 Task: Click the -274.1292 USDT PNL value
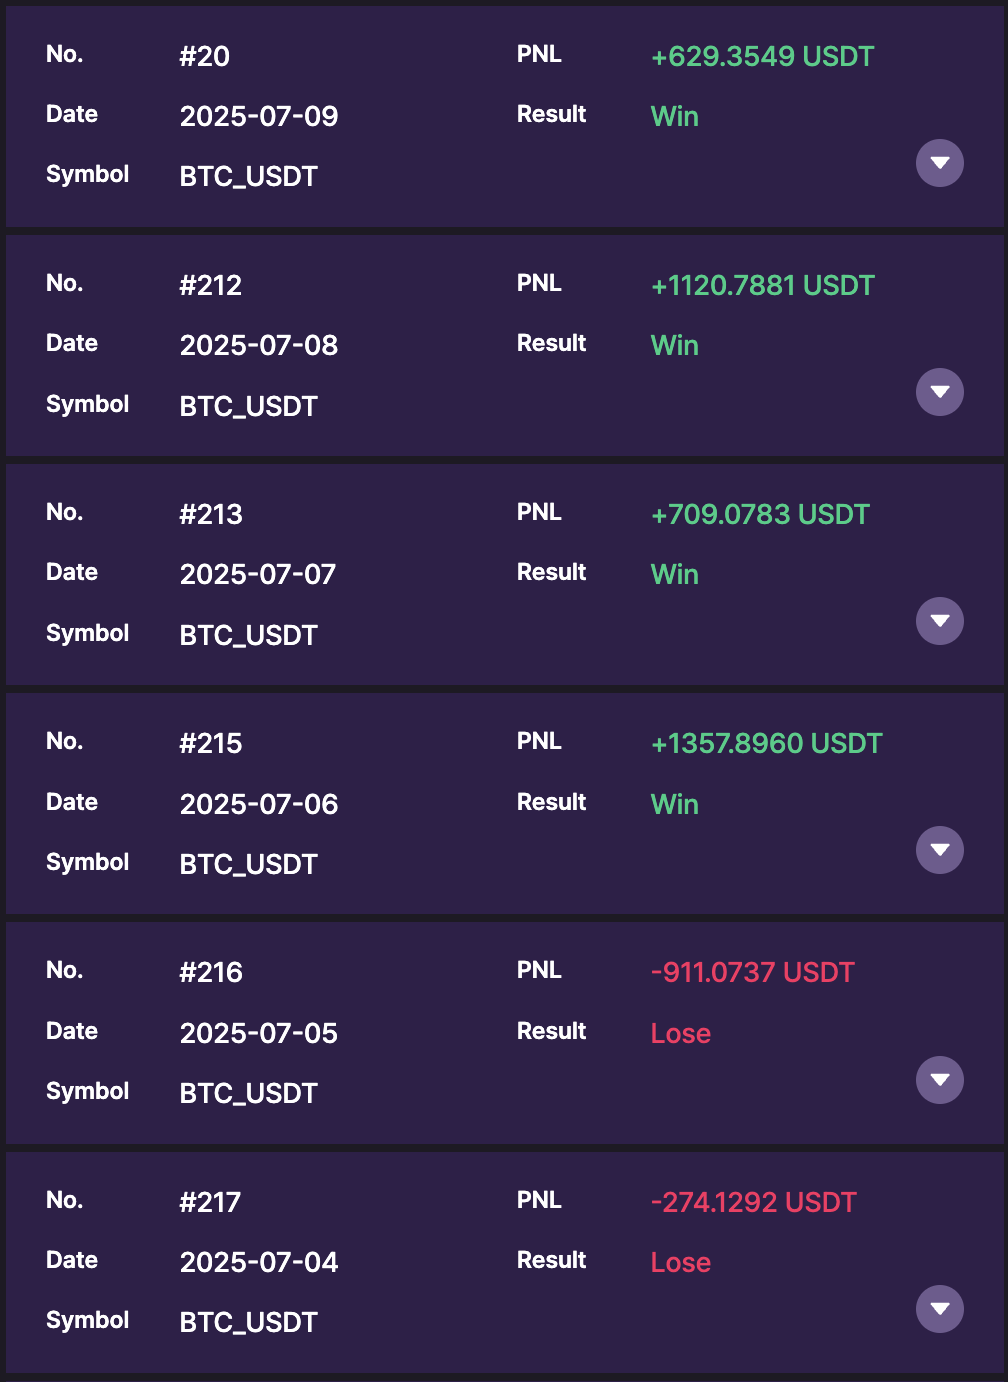click(753, 1203)
